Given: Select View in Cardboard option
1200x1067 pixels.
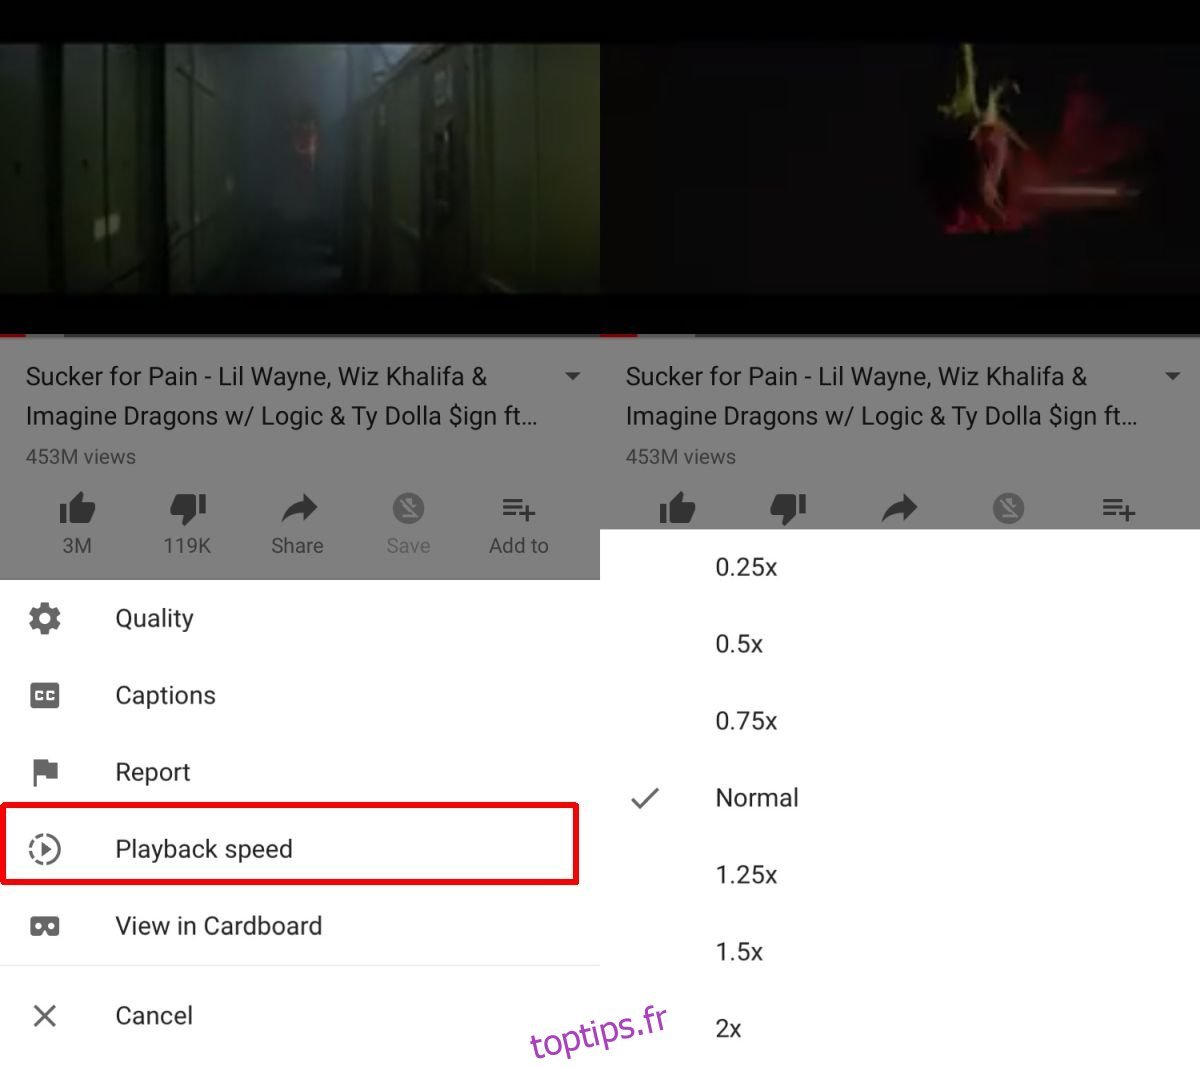Looking at the screenshot, I should pos(300,926).
